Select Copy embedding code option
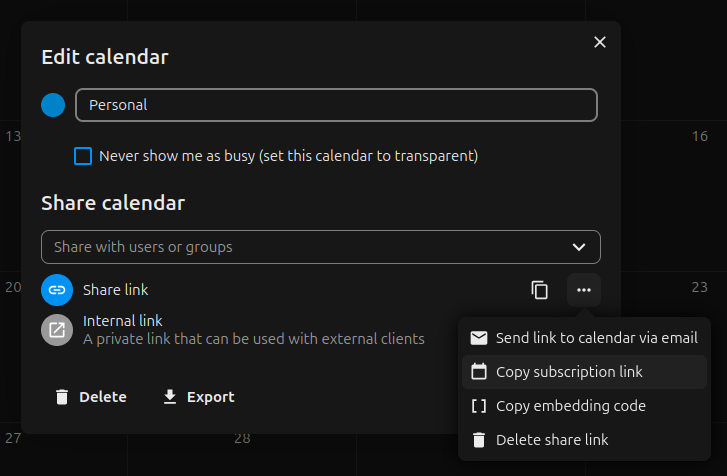 tap(570, 406)
